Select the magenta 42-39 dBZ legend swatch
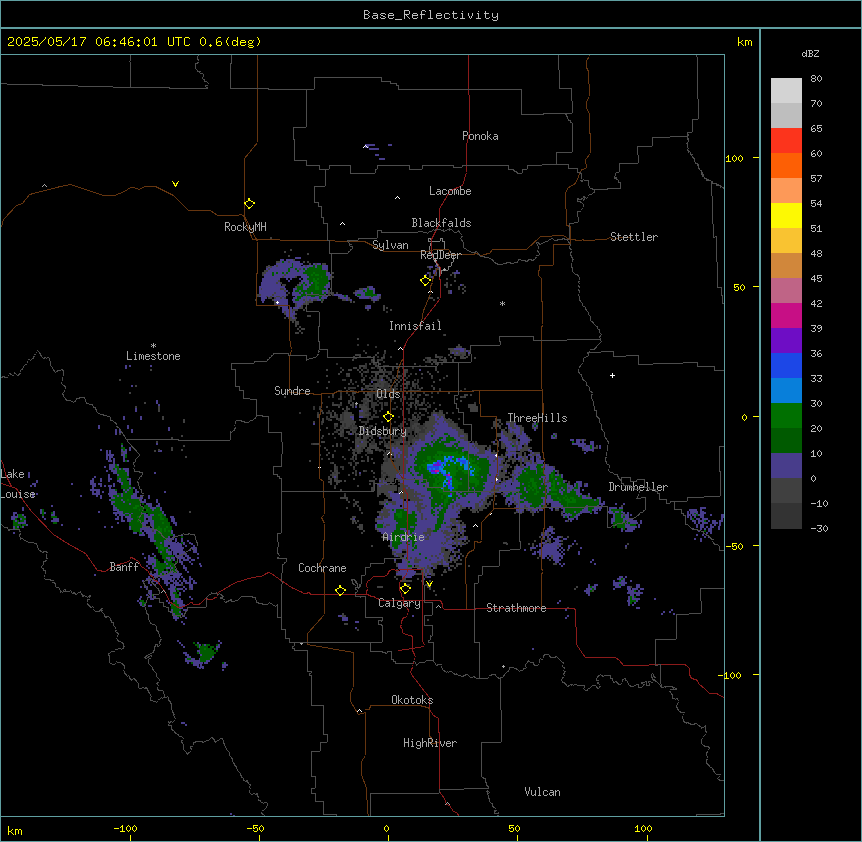 [786, 316]
